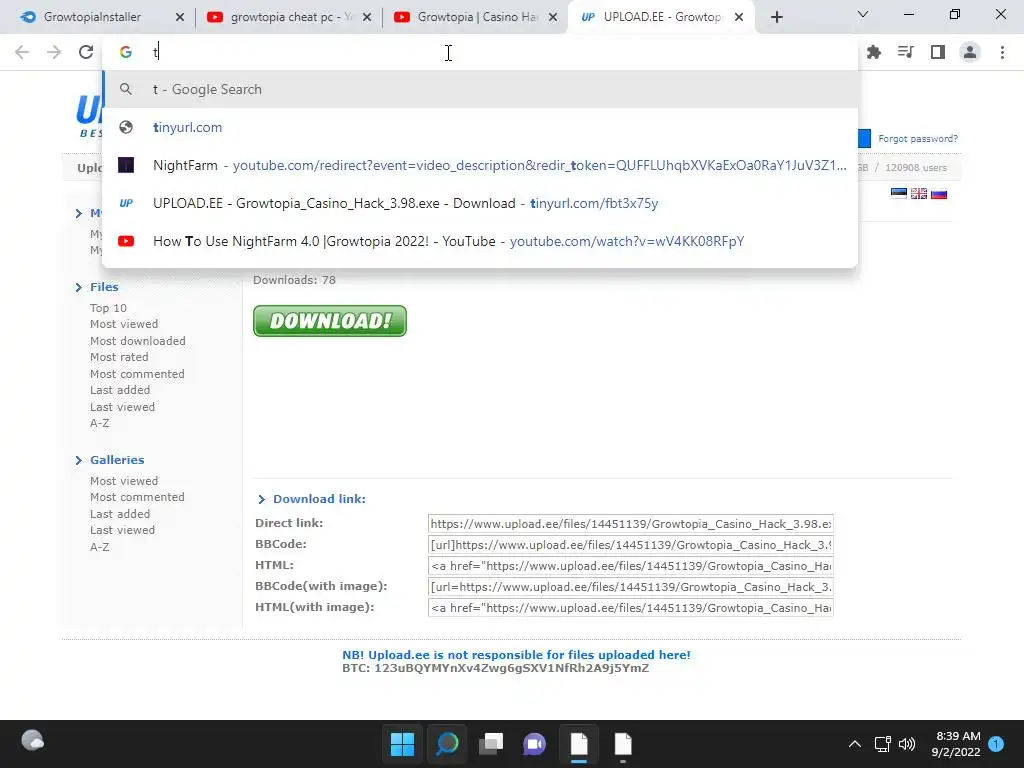The image size is (1024, 768).
Task: Choose the 't - Google Search' suggestion
Action: [480, 89]
